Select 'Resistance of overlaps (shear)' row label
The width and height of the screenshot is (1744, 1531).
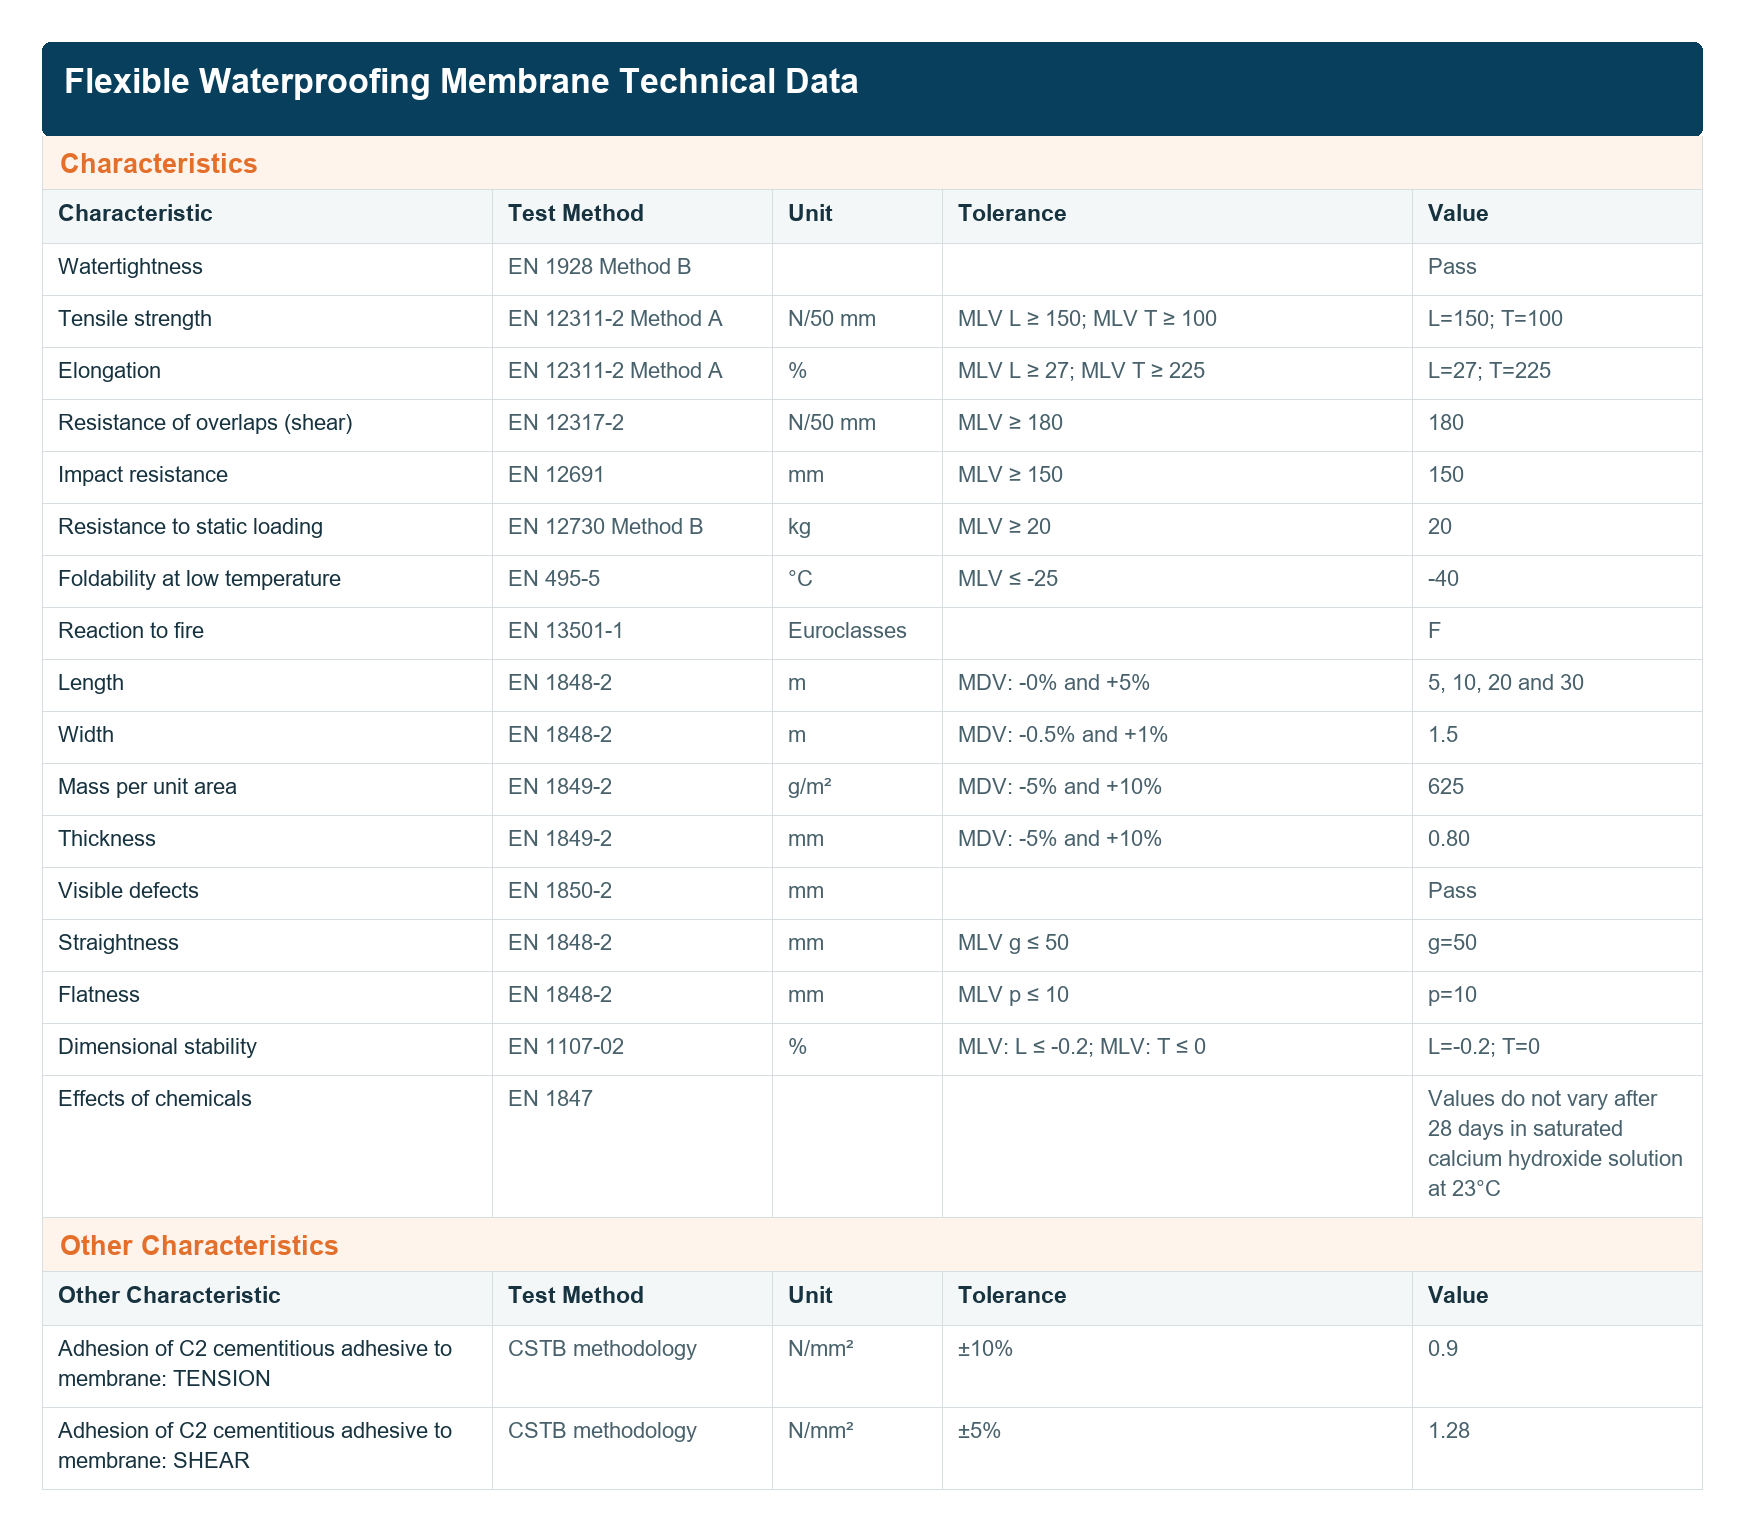[x=205, y=422]
